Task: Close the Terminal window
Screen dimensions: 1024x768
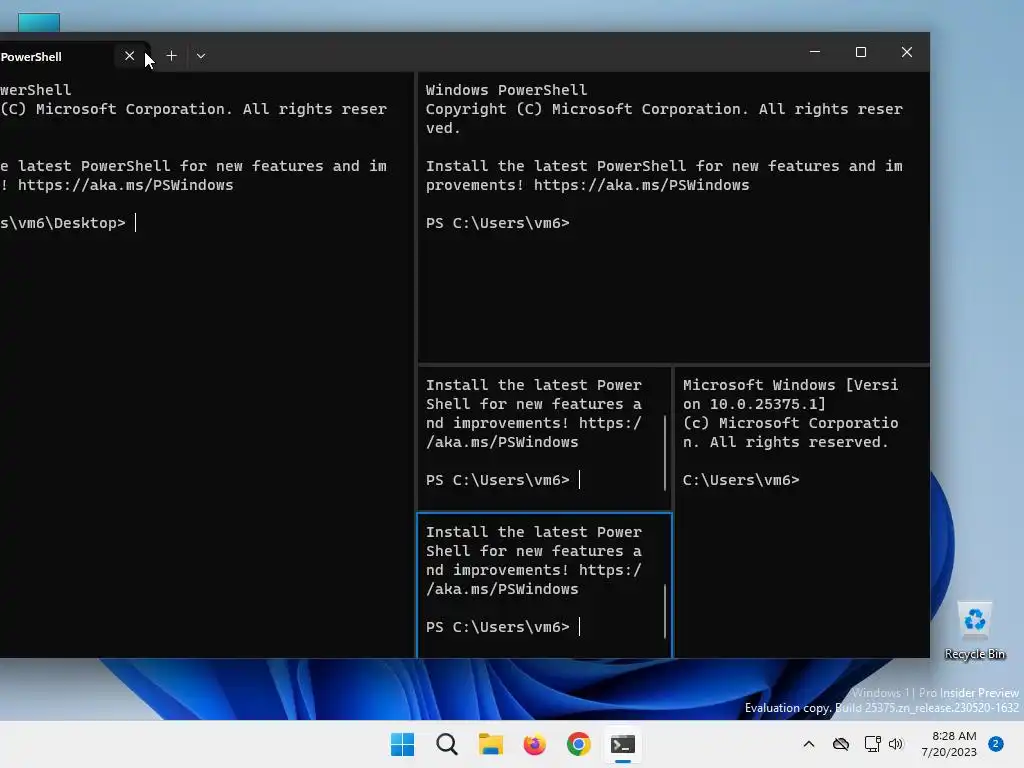Action: click(x=906, y=52)
